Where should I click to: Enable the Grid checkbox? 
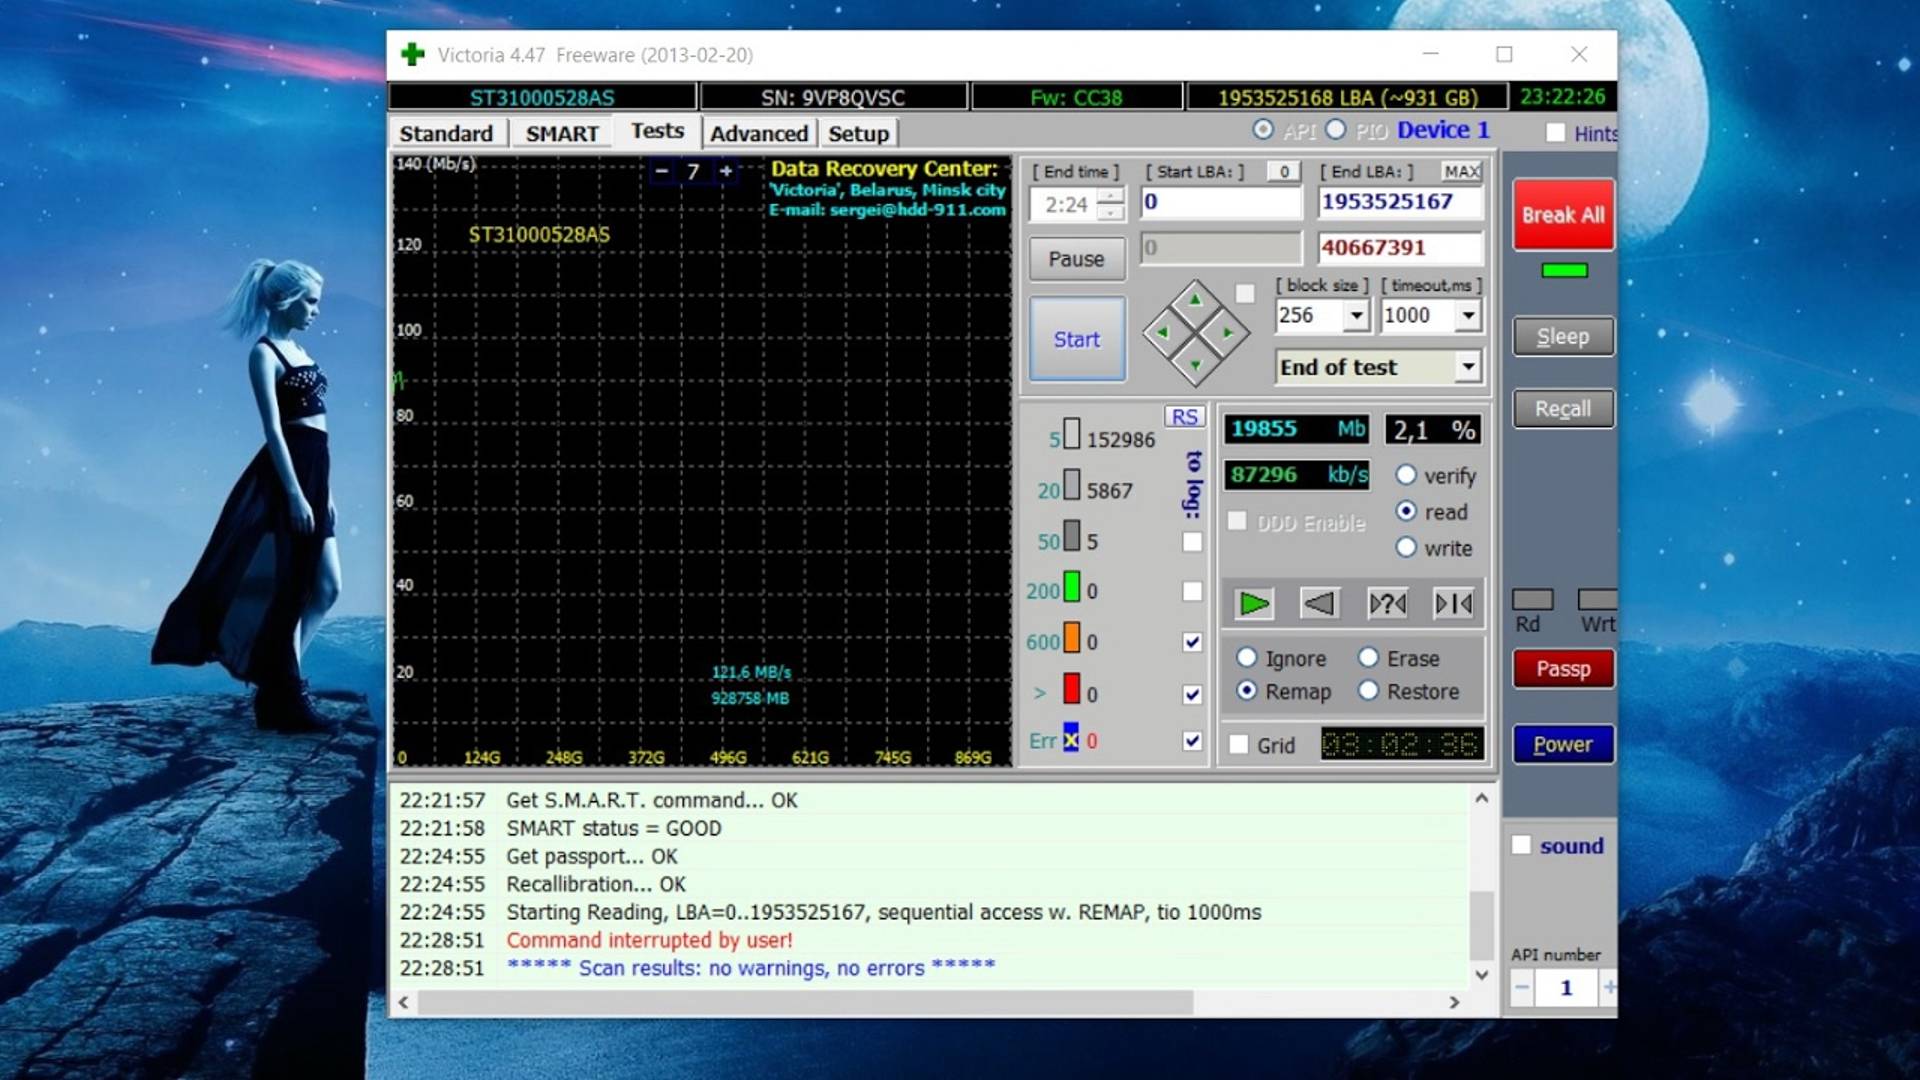tap(1239, 745)
